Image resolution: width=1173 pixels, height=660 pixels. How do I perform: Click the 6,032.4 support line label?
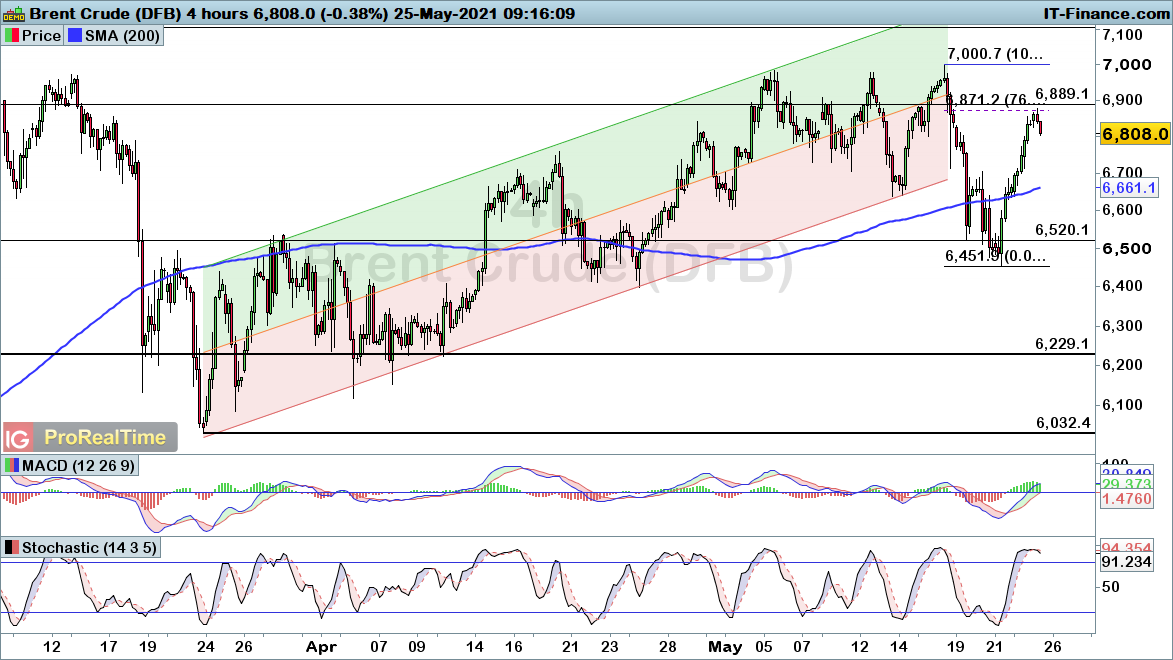(1061, 423)
